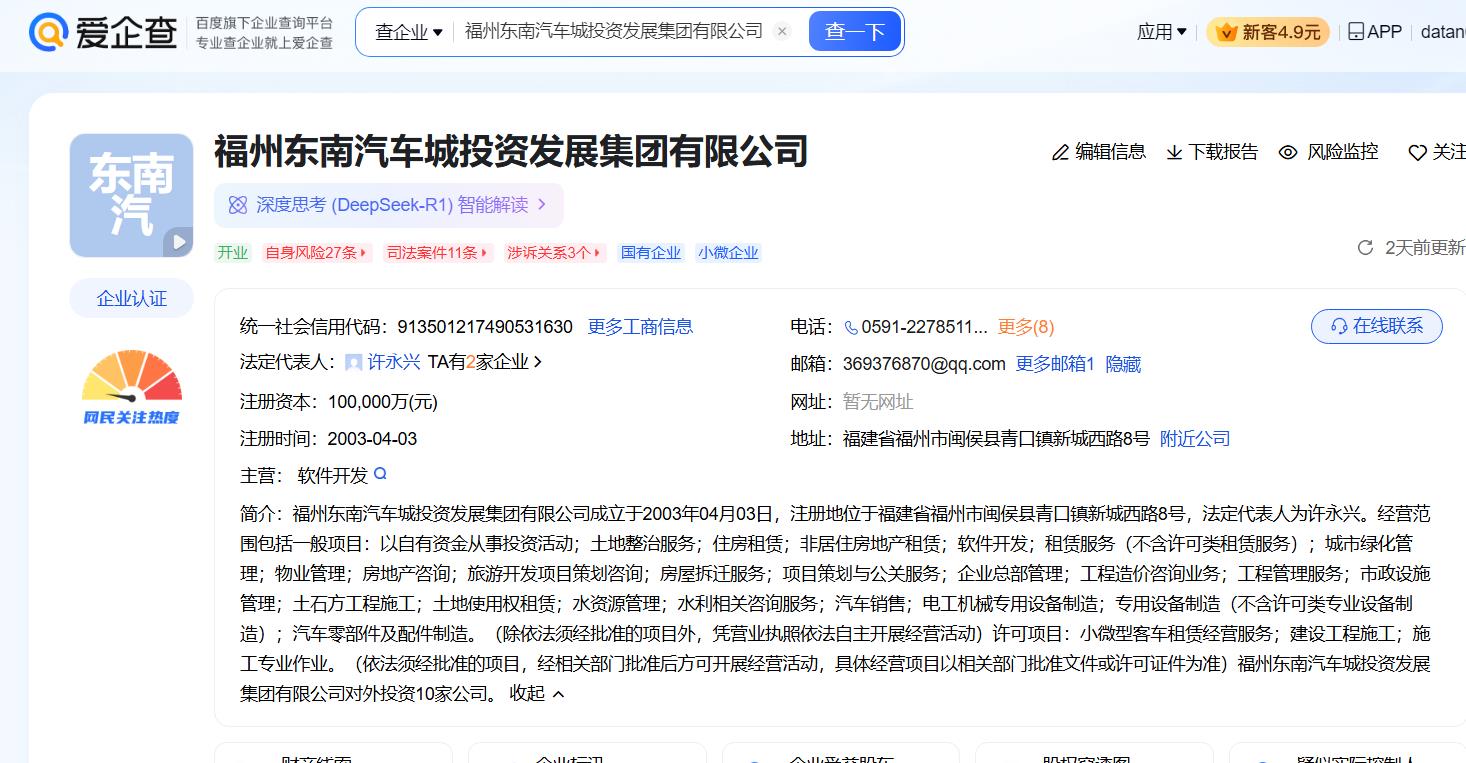Play the video on the company logo
This screenshot has height=763, width=1466.
[x=178, y=241]
